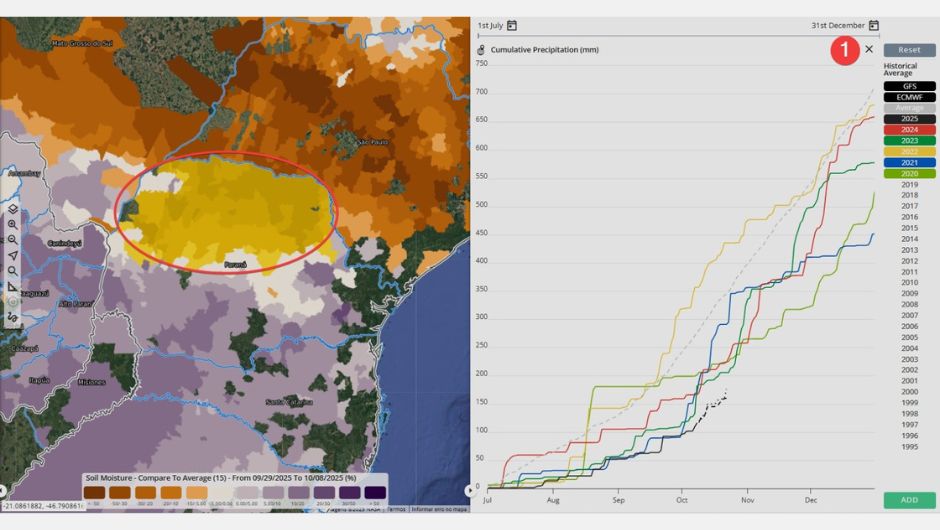Expand the panel with right-side map arrow
This screenshot has height=530, width=940.
(x=469, y=490)
